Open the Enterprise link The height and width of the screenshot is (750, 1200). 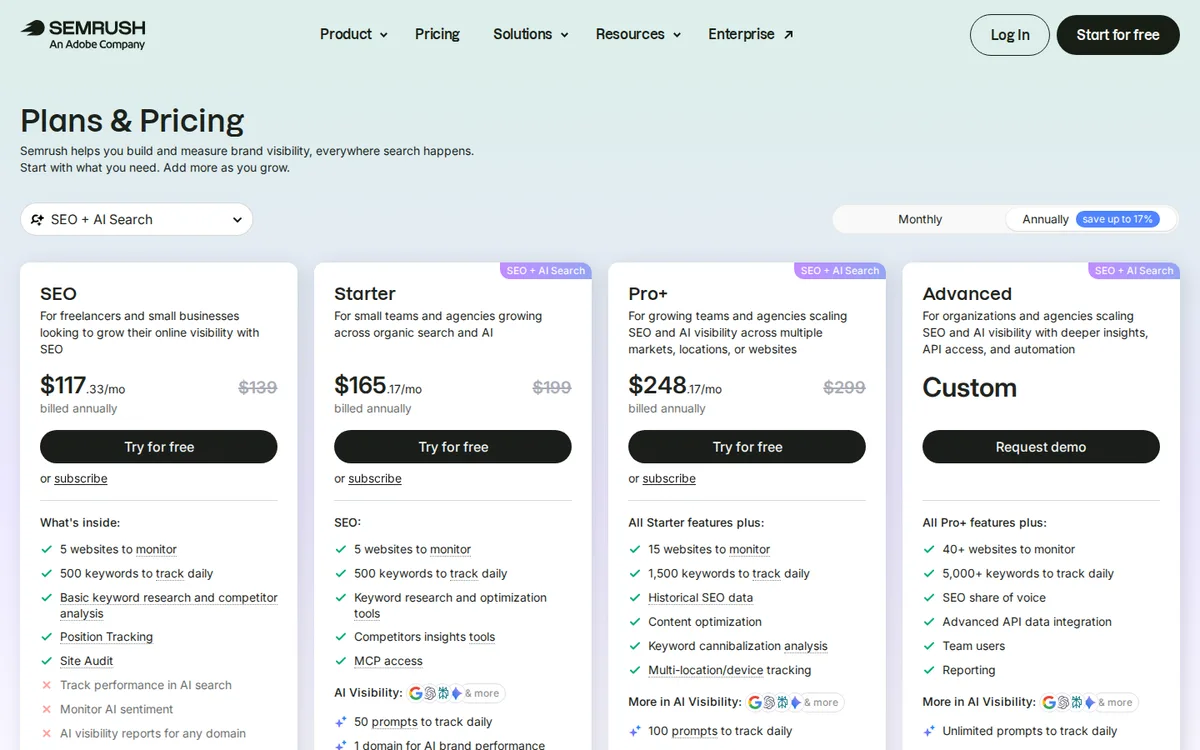coord(751,34)
